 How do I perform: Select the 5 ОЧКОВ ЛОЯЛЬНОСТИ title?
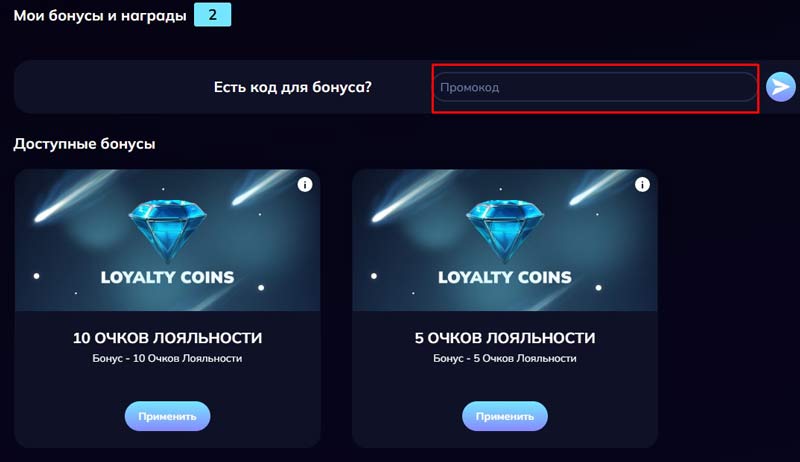tap(505, 338)
